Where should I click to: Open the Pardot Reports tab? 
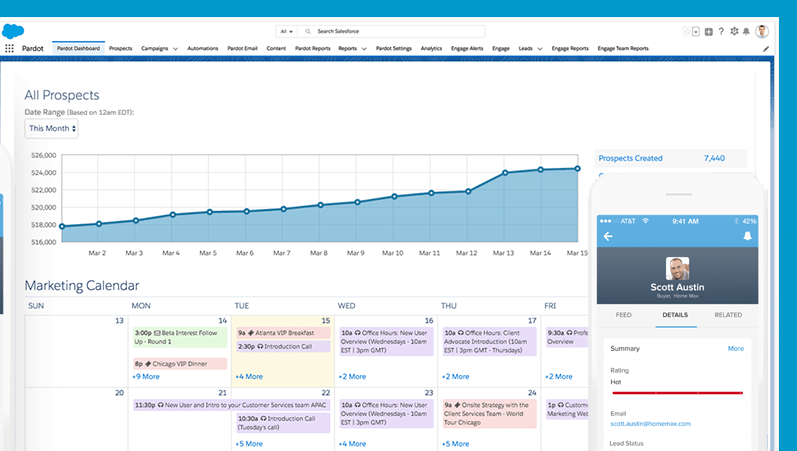click(x=313, y=48)
